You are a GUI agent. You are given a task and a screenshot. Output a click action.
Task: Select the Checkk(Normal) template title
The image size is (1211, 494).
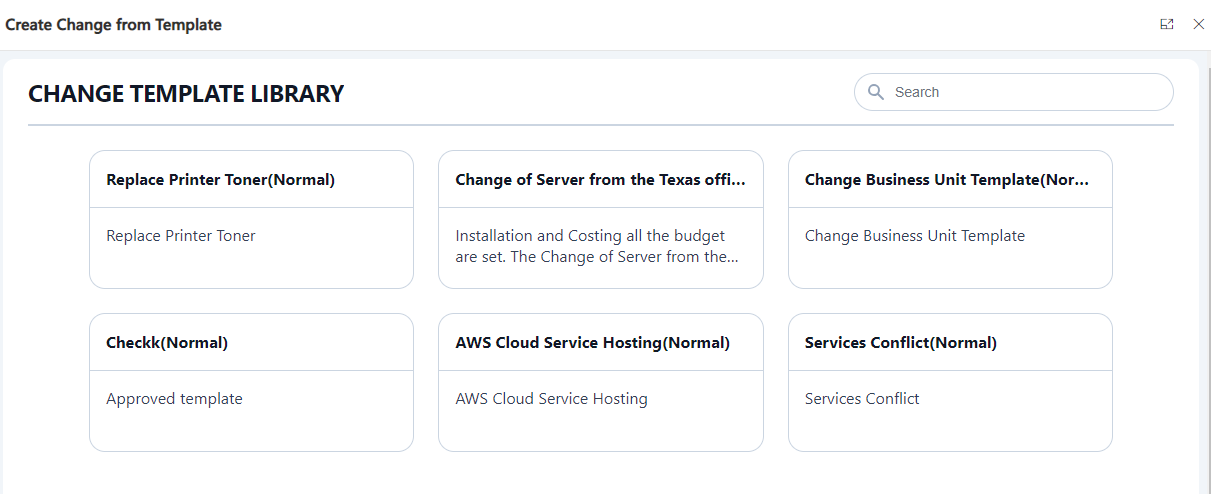click(167, 343)
